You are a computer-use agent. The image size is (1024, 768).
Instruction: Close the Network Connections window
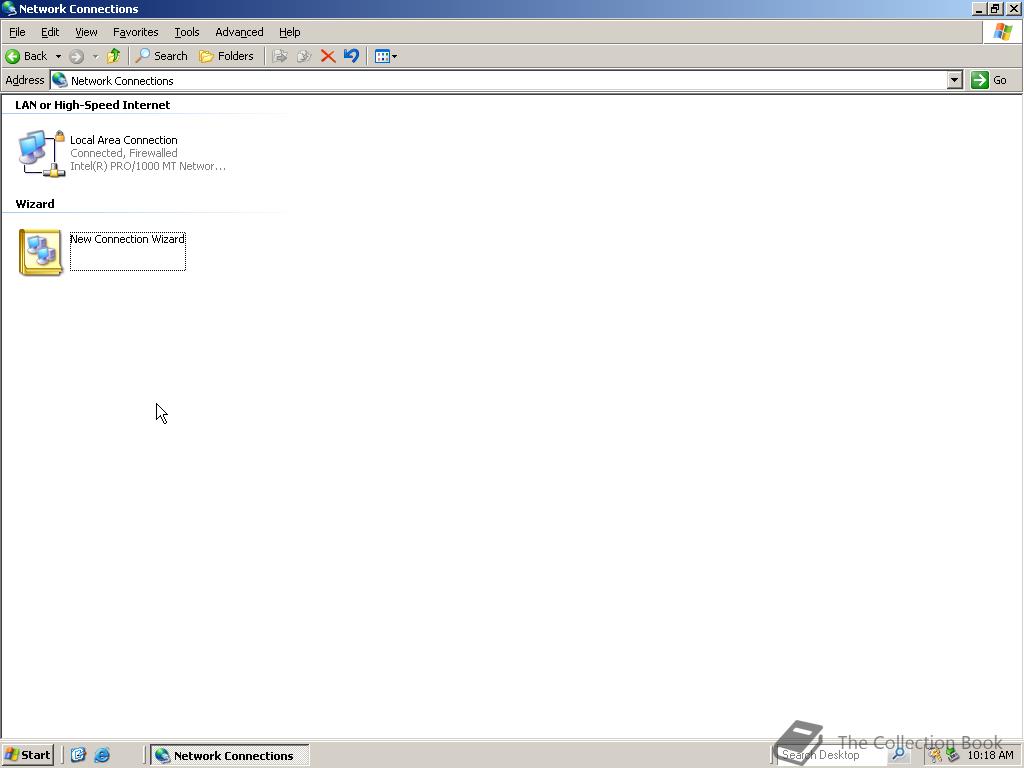click(x=1013, y=8)
